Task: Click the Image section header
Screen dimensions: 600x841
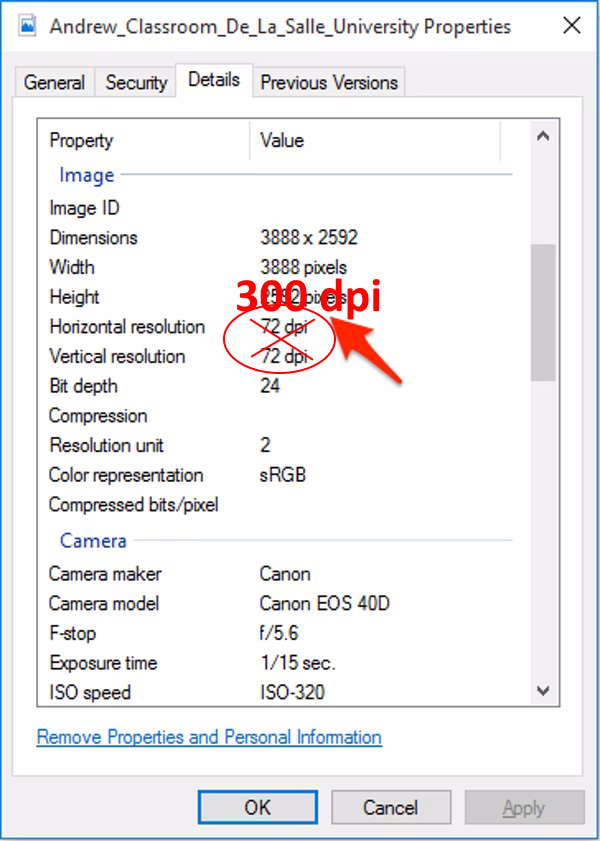Action: coord(87,175)
